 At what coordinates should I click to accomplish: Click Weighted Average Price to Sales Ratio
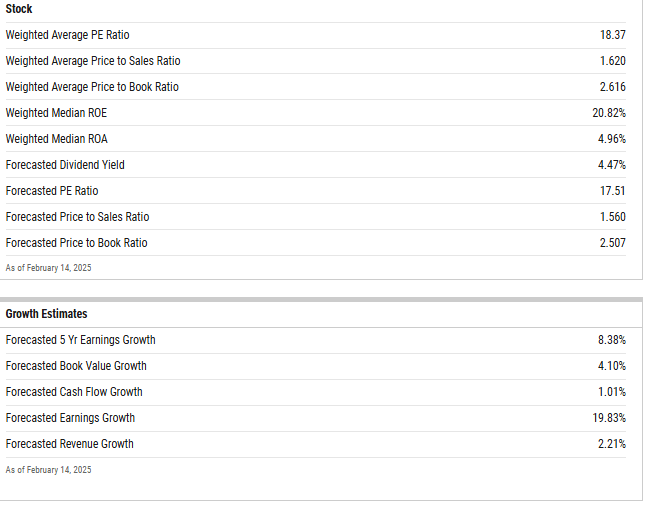[x=93, y=61]
